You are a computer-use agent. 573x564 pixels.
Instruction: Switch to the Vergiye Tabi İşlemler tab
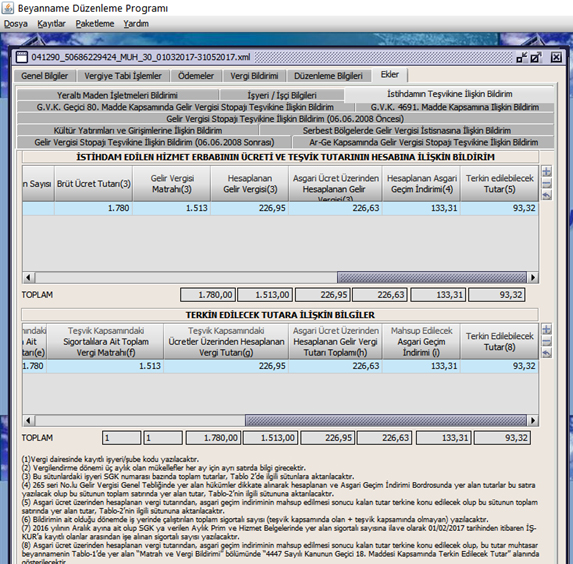coord(123,76)
